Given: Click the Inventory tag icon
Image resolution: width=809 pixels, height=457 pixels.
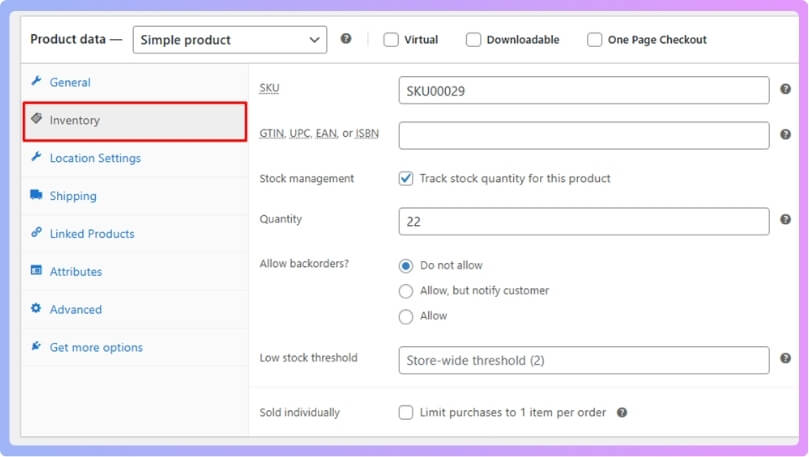Looking at the screenshot, I should (x=36, y=119).
